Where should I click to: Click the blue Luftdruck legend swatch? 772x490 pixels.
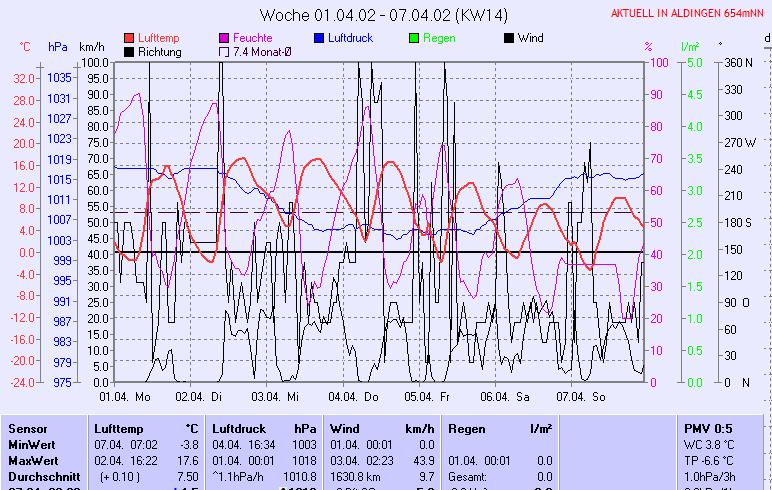coord(320,38)
